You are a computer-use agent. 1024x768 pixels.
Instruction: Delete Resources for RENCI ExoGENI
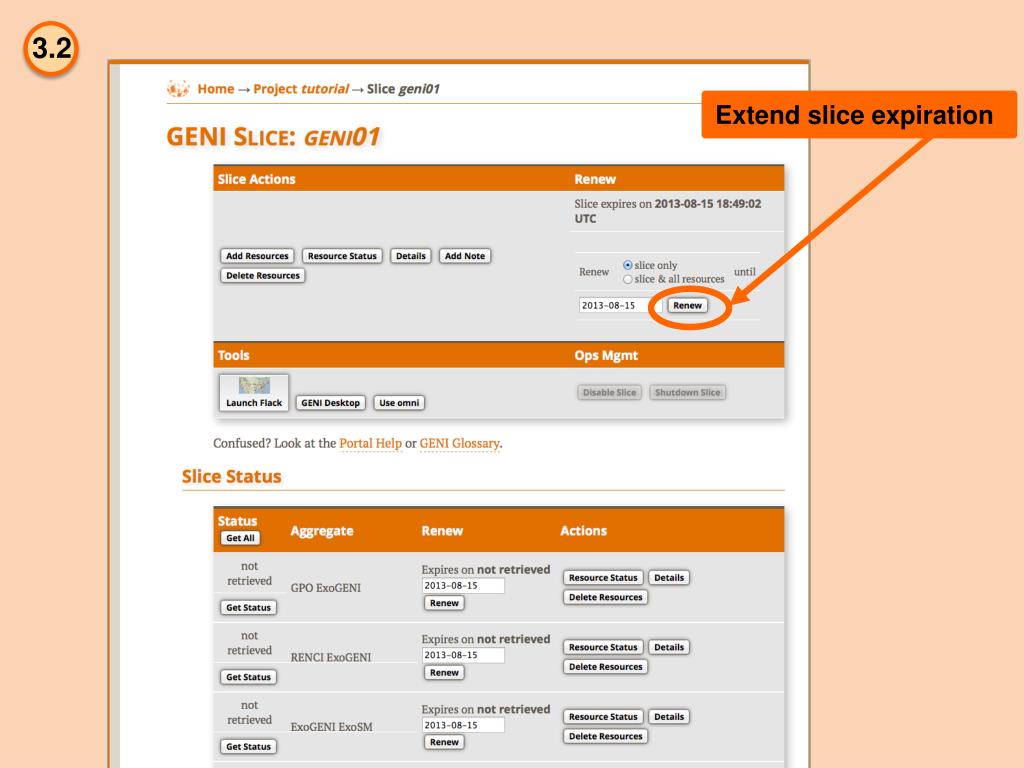[x=605, y=667]
